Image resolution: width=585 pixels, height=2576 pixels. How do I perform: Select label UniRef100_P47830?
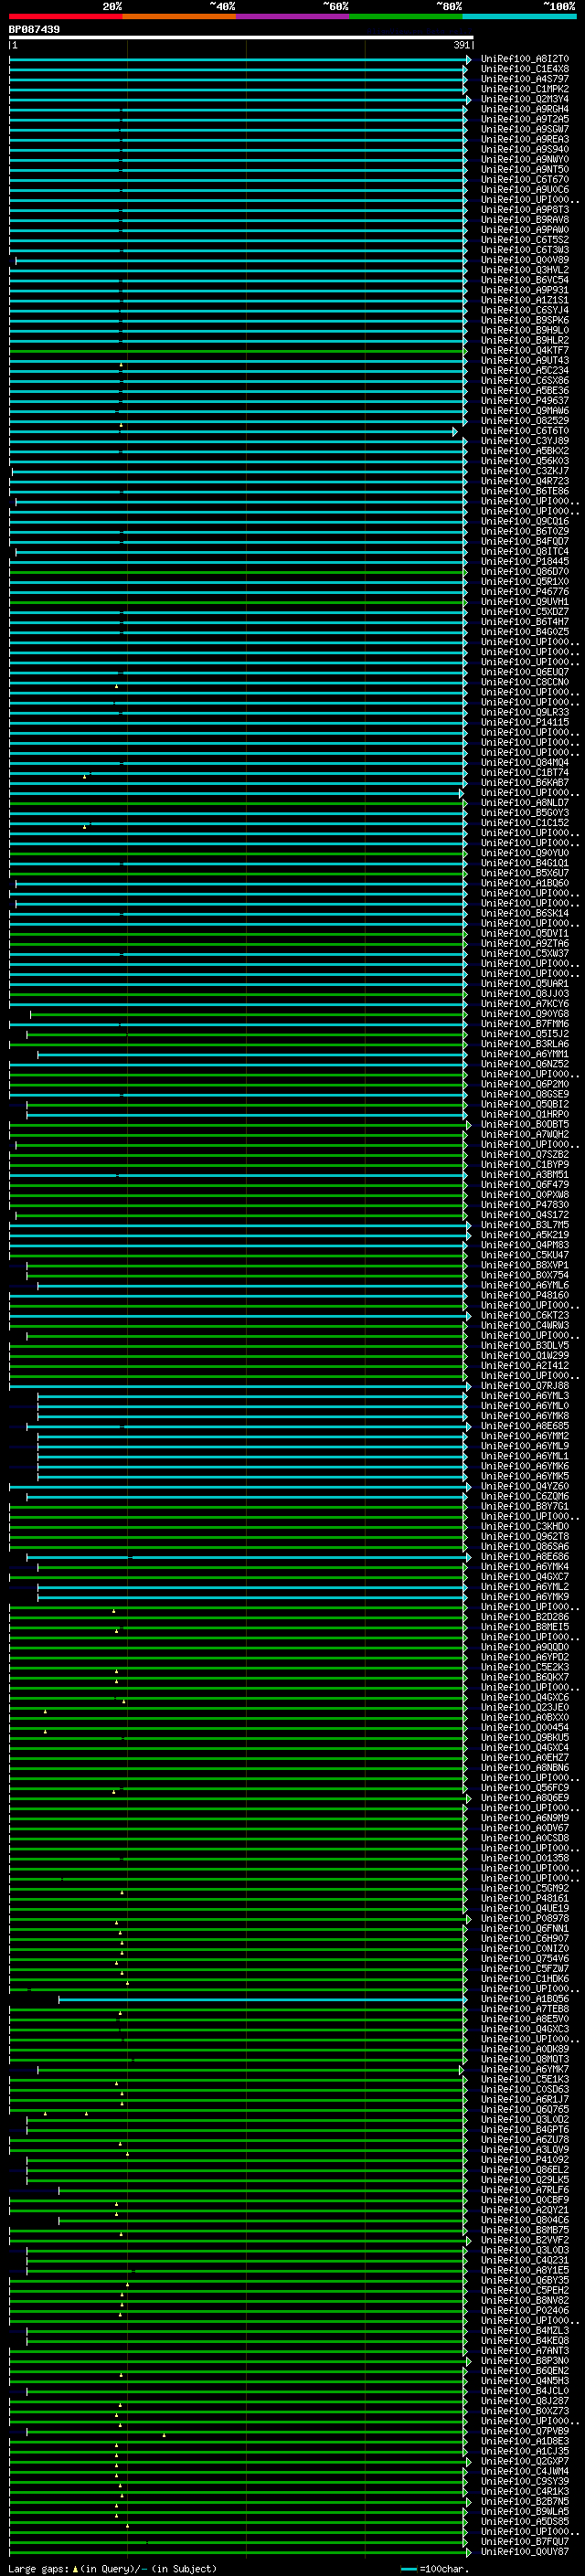pos(525,1204)
